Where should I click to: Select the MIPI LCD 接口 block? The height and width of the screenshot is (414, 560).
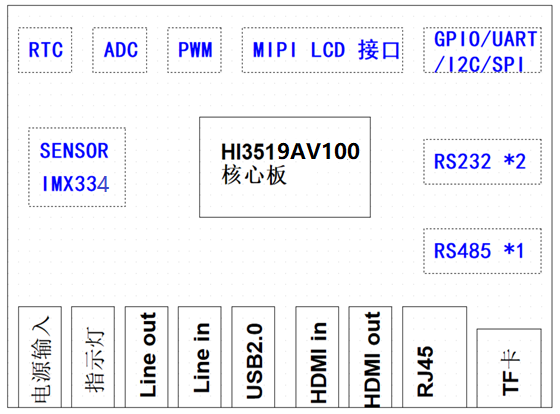tap(322, 50)
